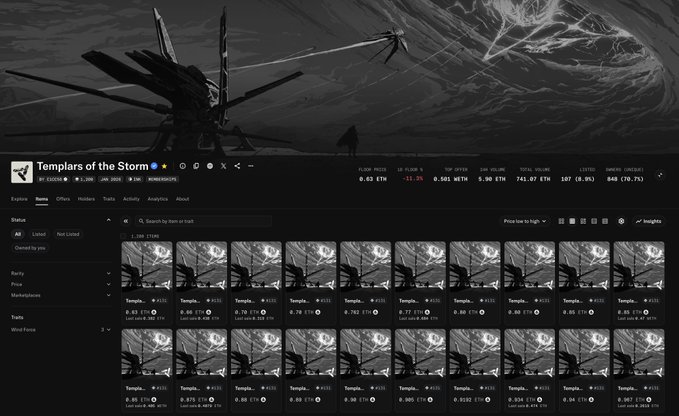Click the 24h volume value 5.90 ETH
Screen dimensions: 679x416
(x=492, y=179)
